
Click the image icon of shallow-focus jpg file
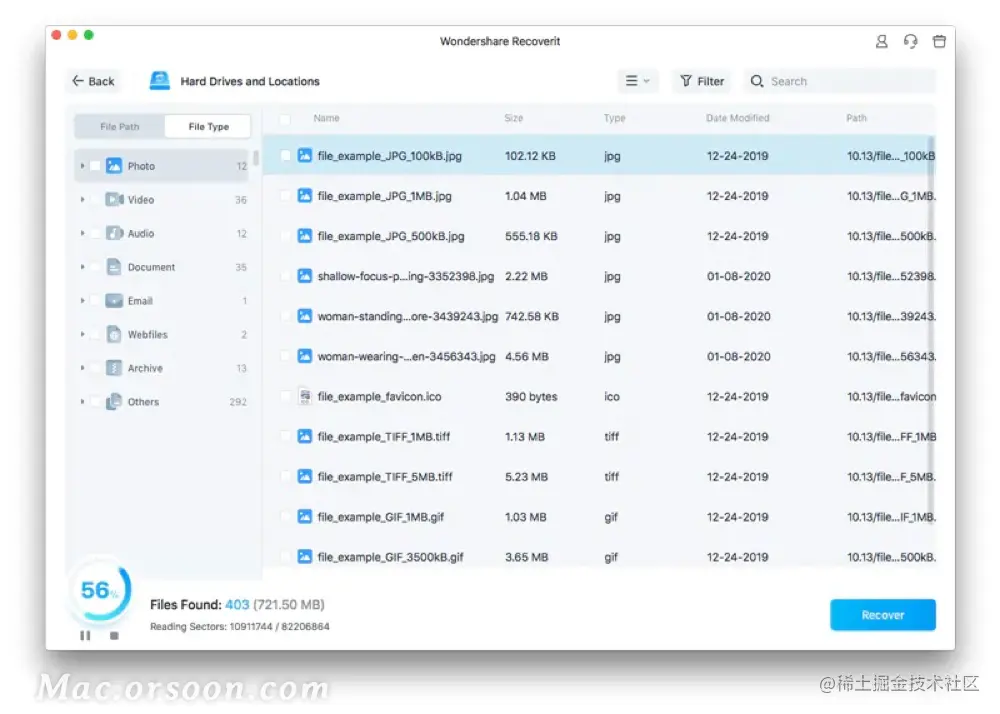pyautogui.click(x=305, y=276)
